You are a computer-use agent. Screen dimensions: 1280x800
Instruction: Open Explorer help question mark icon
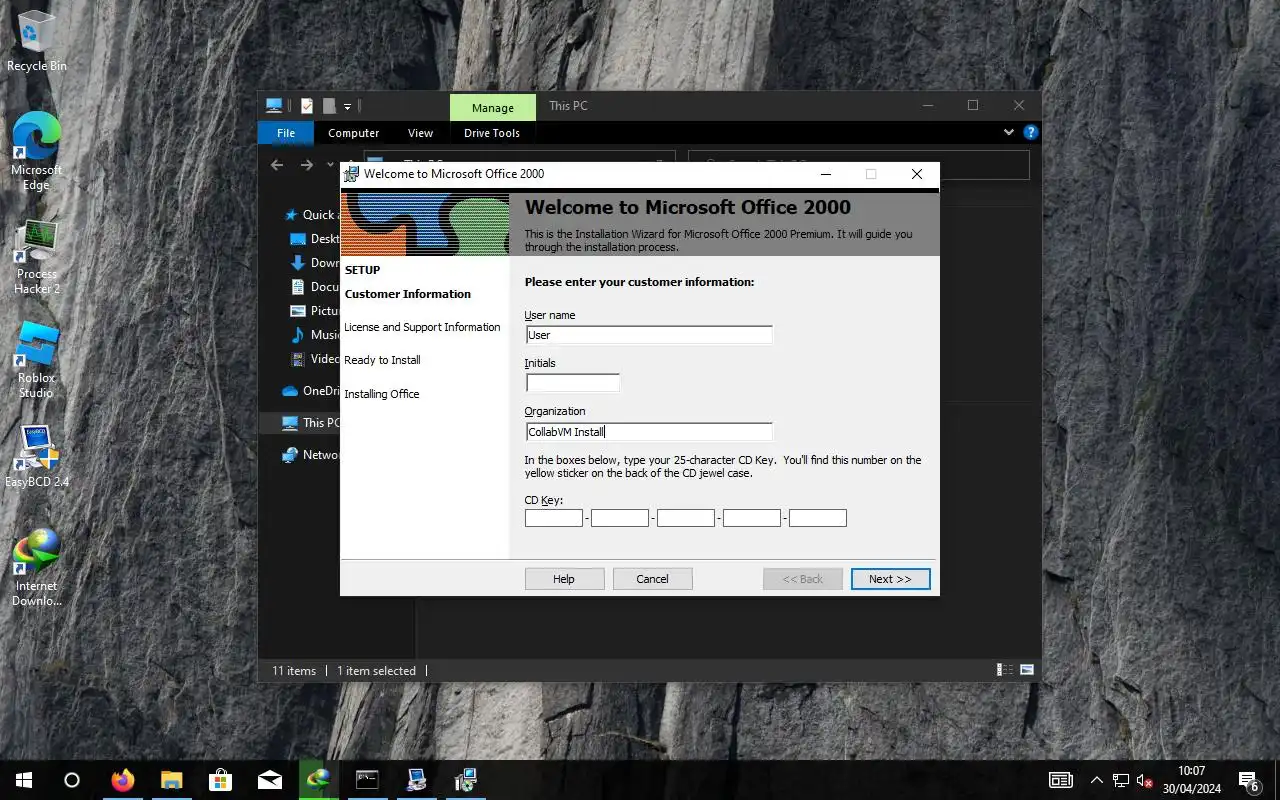1030,132
